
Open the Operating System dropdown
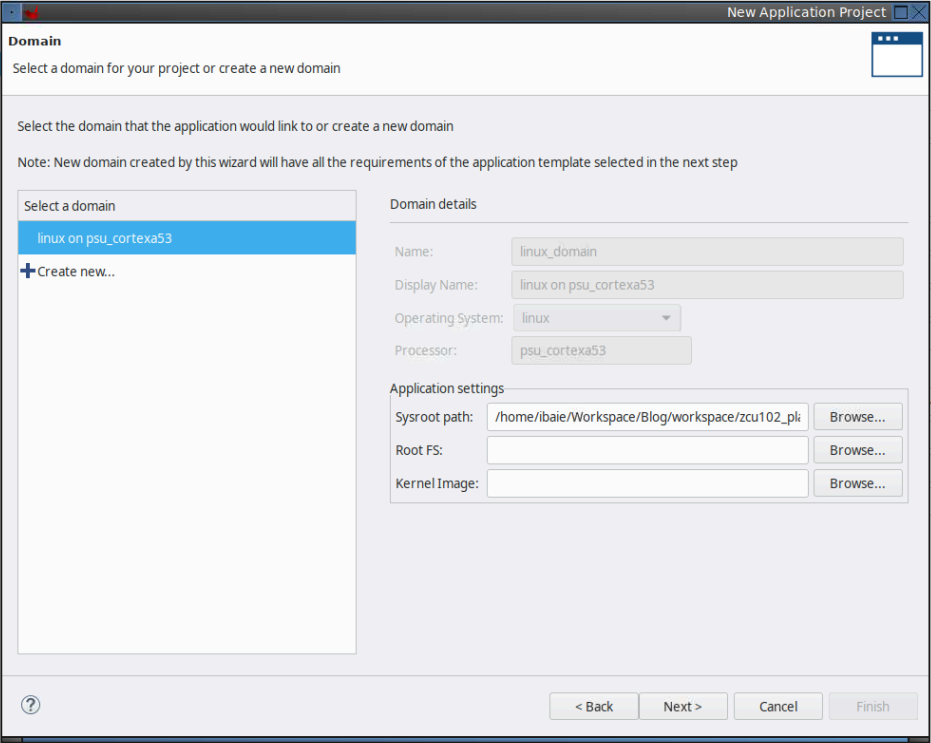pos(597,318)
